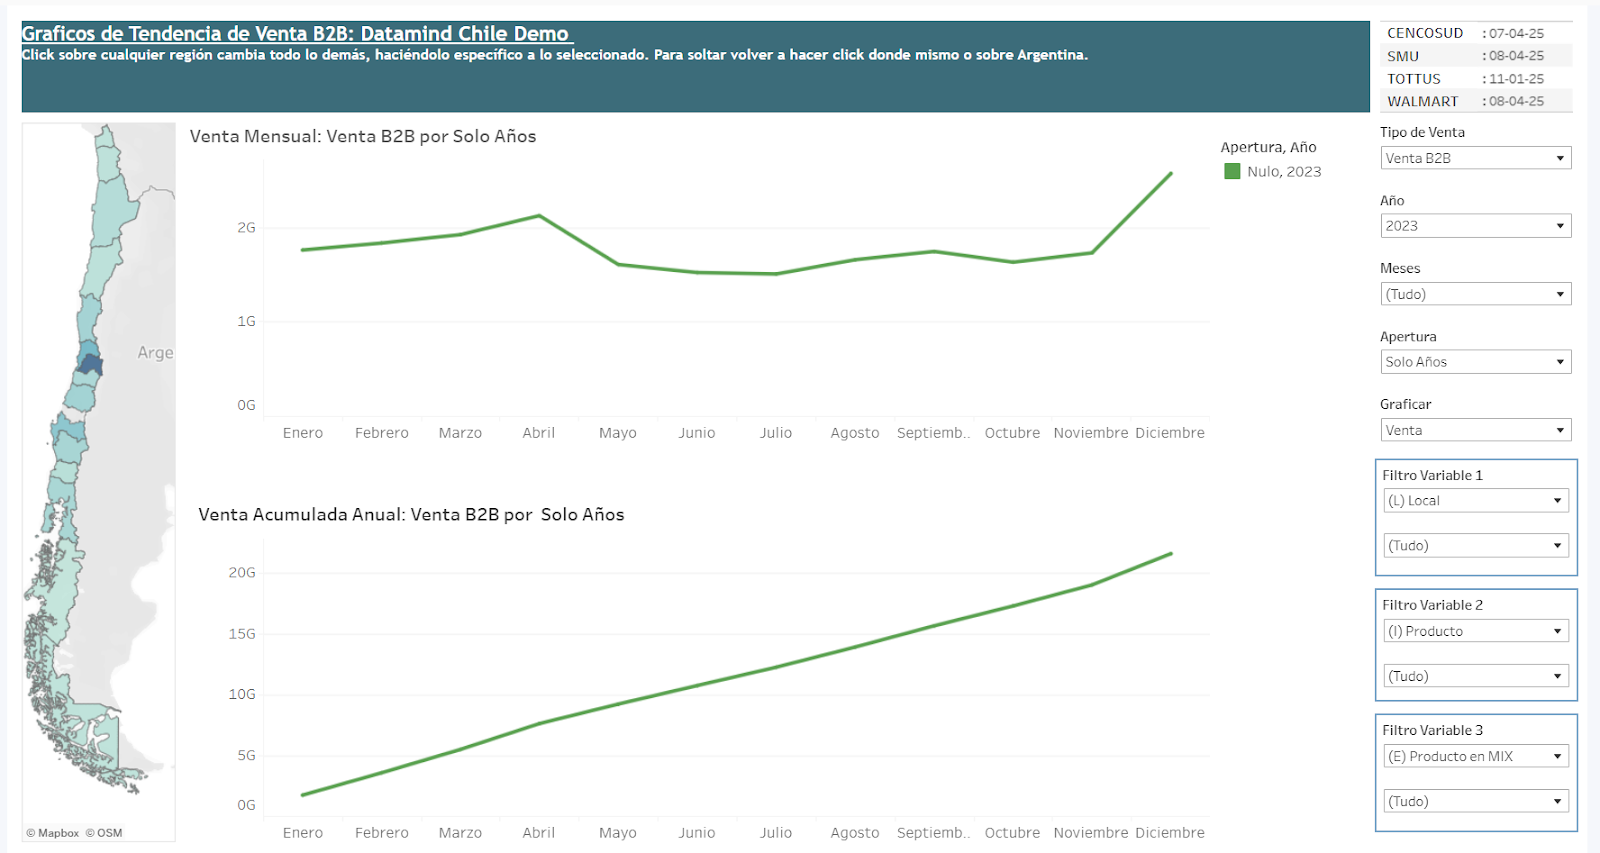
Task: Click the Mapbox attribution link
Action: tap(58, 833)
